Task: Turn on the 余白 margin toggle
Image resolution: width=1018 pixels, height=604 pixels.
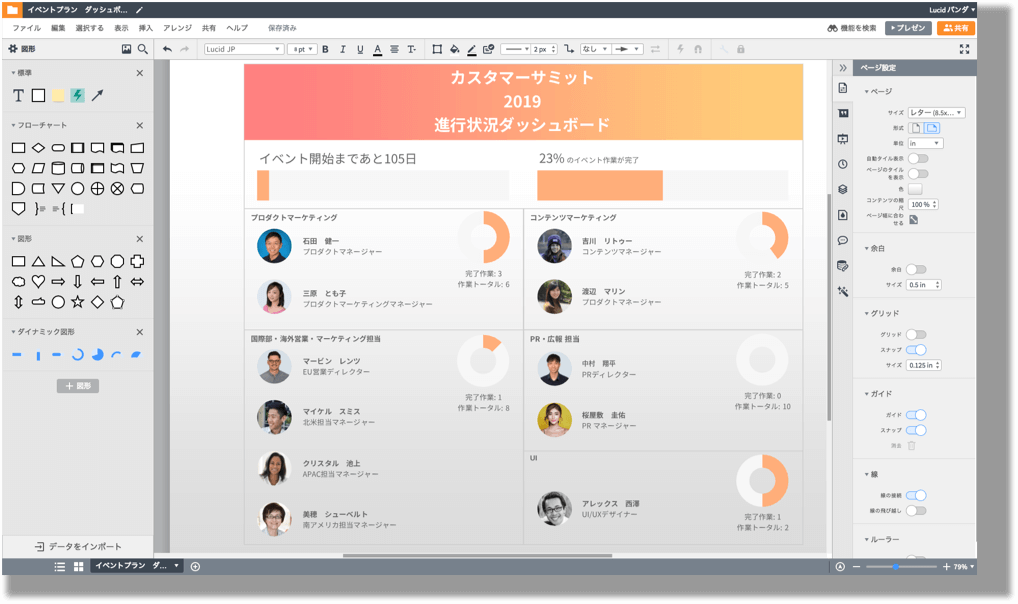Action: coord(918,268)
